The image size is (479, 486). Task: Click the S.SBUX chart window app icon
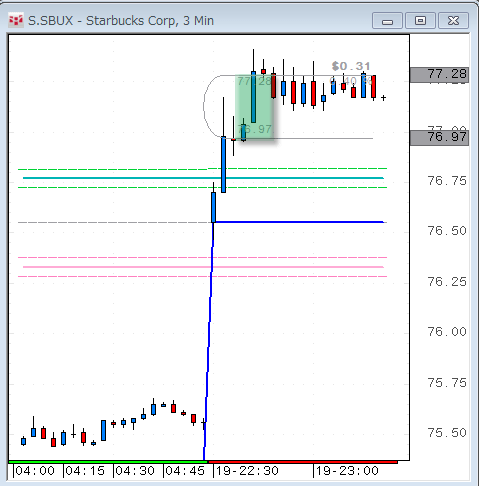(x=16, y=21)
